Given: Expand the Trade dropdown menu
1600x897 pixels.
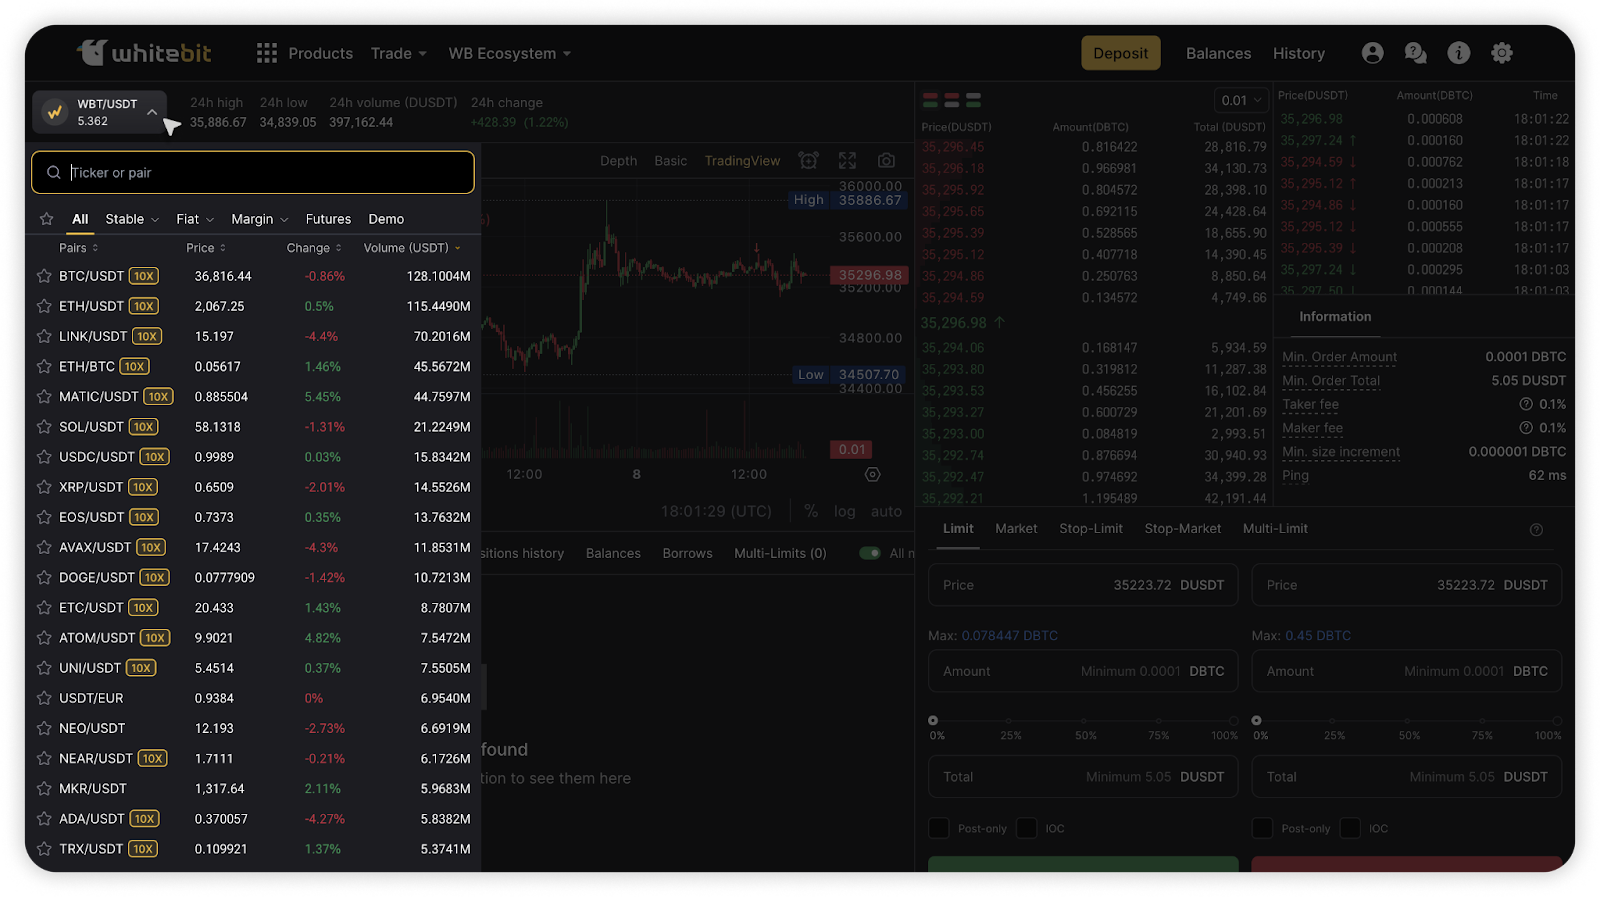Looking at the screenshot, I should click(398, 53).
